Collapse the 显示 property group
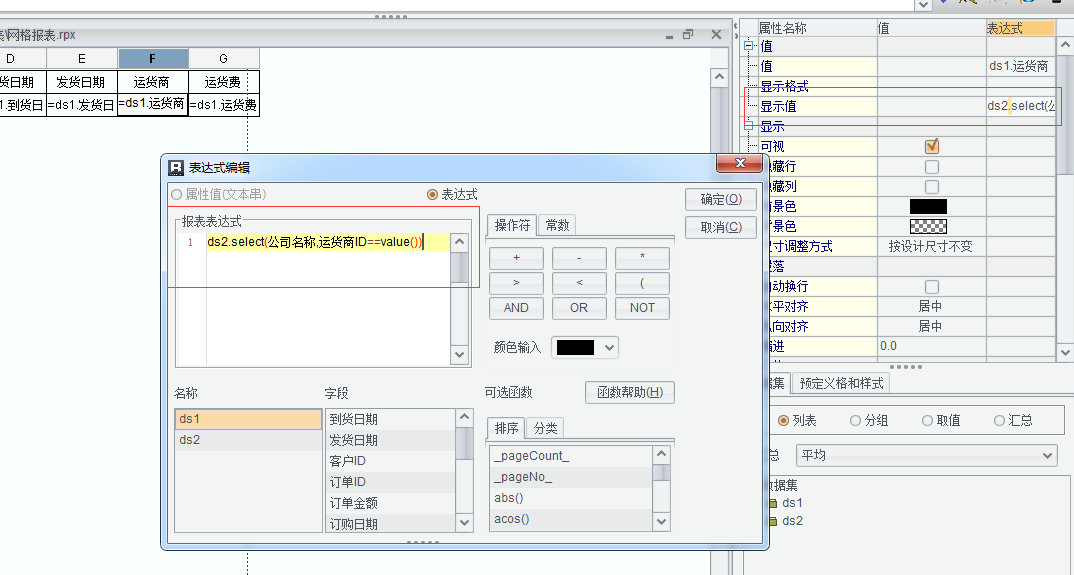Screen dimensions: 1074x575 (x=748, y=126)
